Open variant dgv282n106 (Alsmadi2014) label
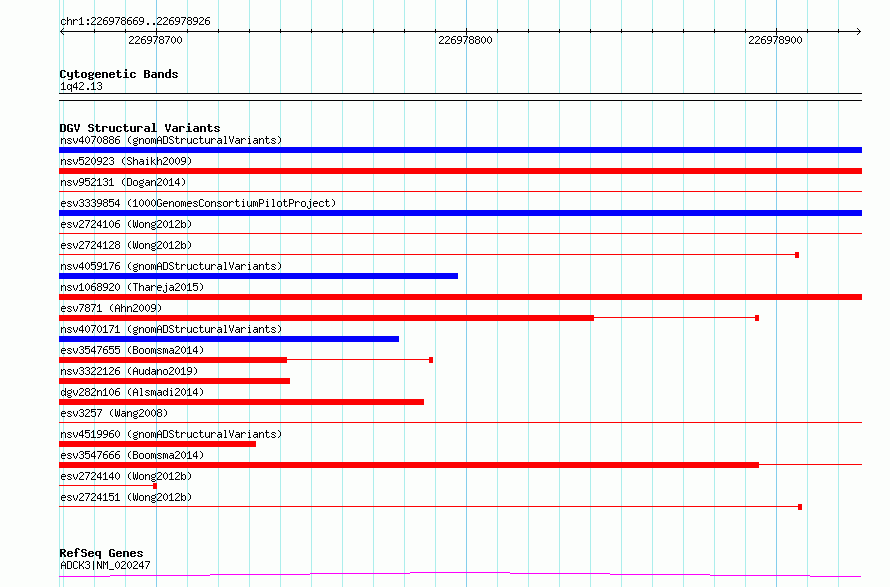 point(132,392)
